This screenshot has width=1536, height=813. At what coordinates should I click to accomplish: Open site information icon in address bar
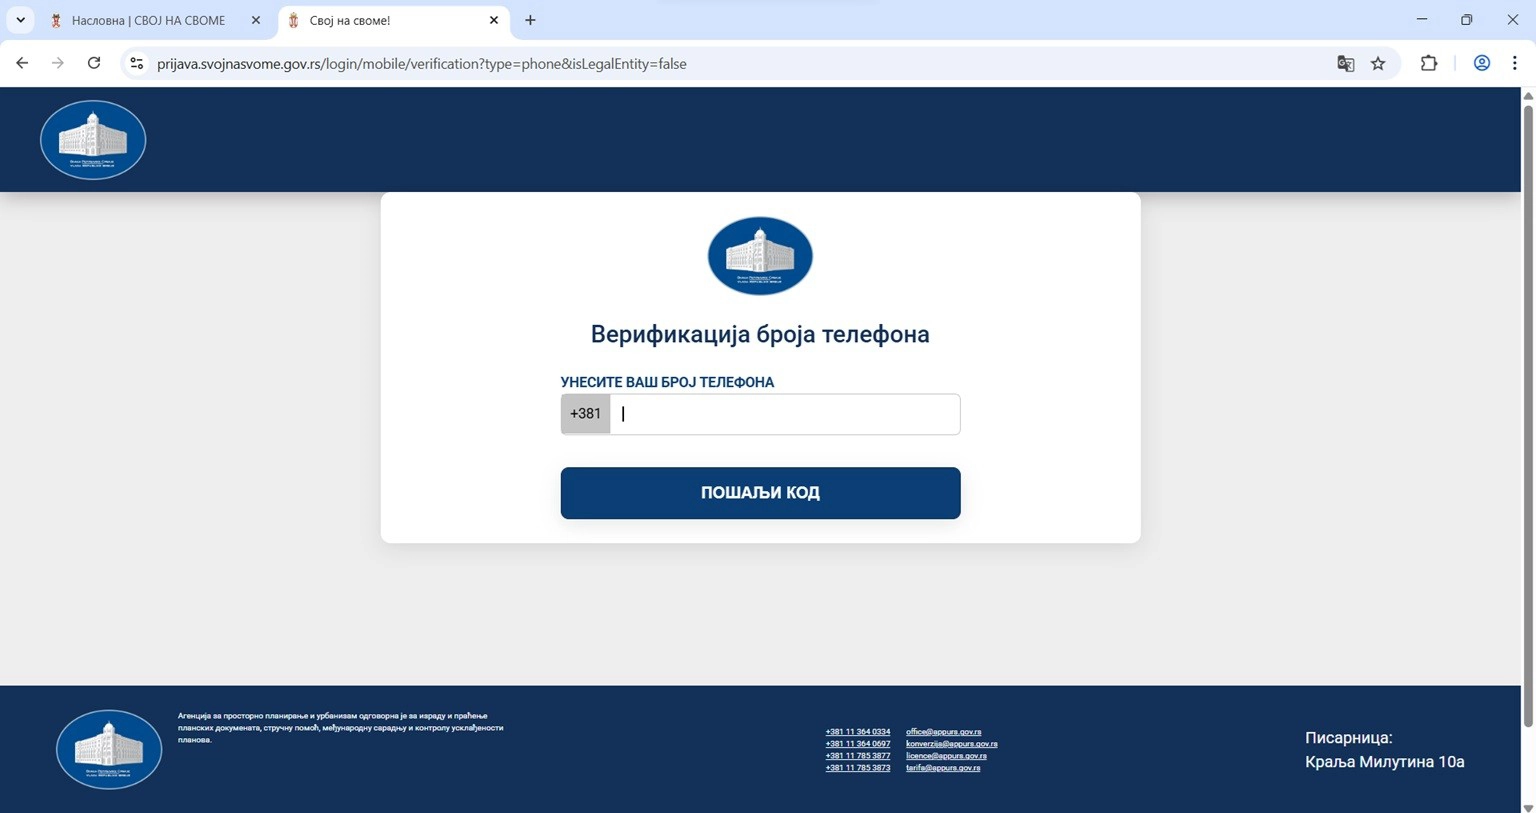point(137,63)
